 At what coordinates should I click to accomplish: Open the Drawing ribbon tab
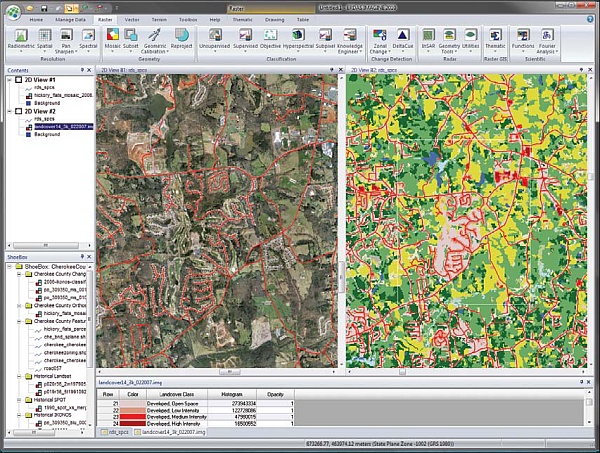pos(274,20)
